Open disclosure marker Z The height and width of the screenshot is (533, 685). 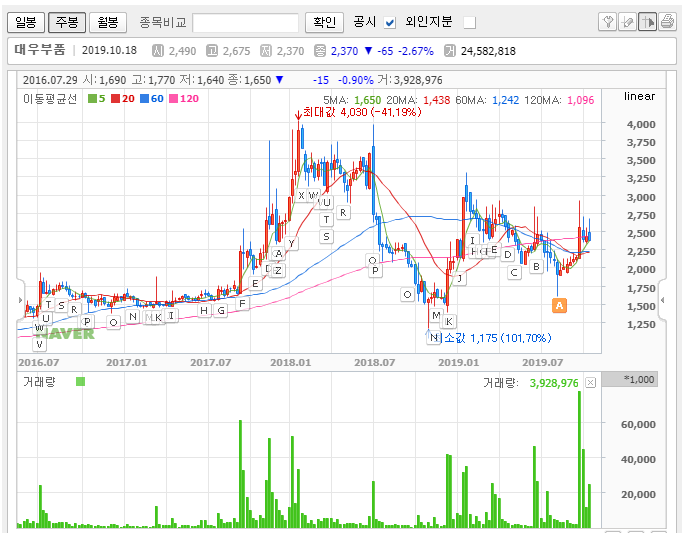[x=278, y=270]
